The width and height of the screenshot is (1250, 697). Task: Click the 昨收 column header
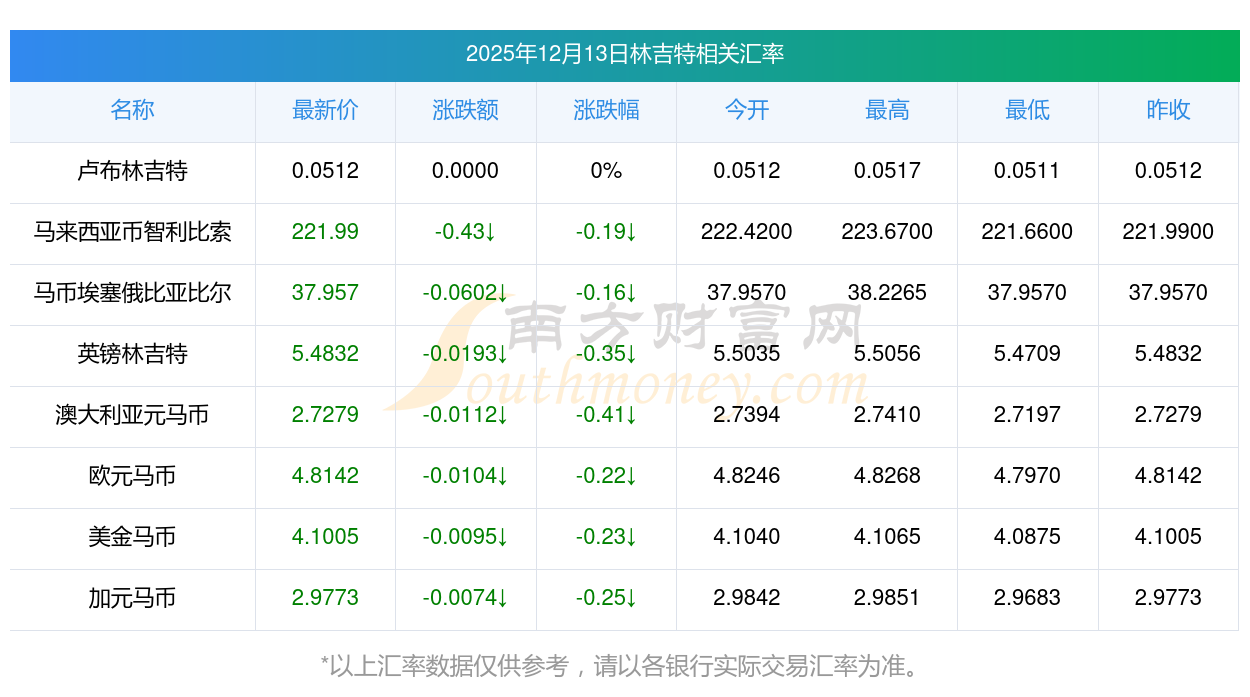click(x=1168, y=111)
